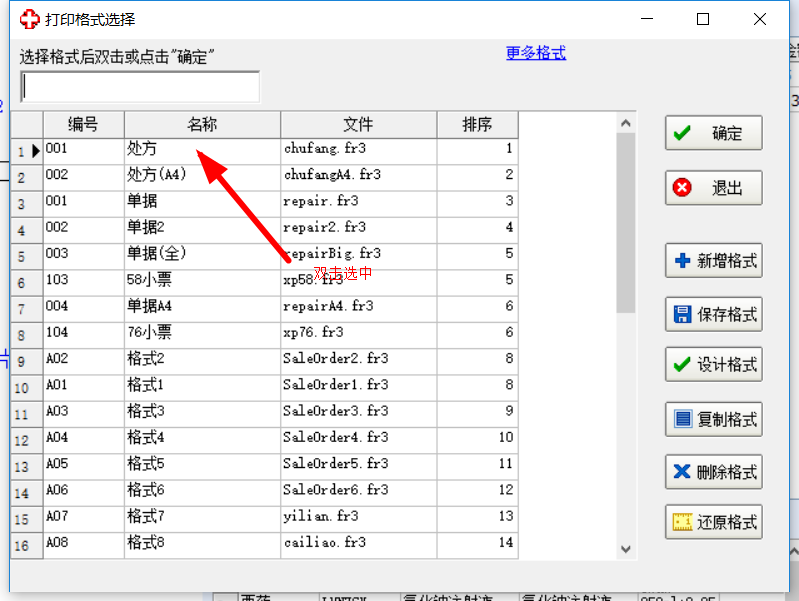Select the 格式7 name cell
Screen dimensions: 799x601
point(202,519)
